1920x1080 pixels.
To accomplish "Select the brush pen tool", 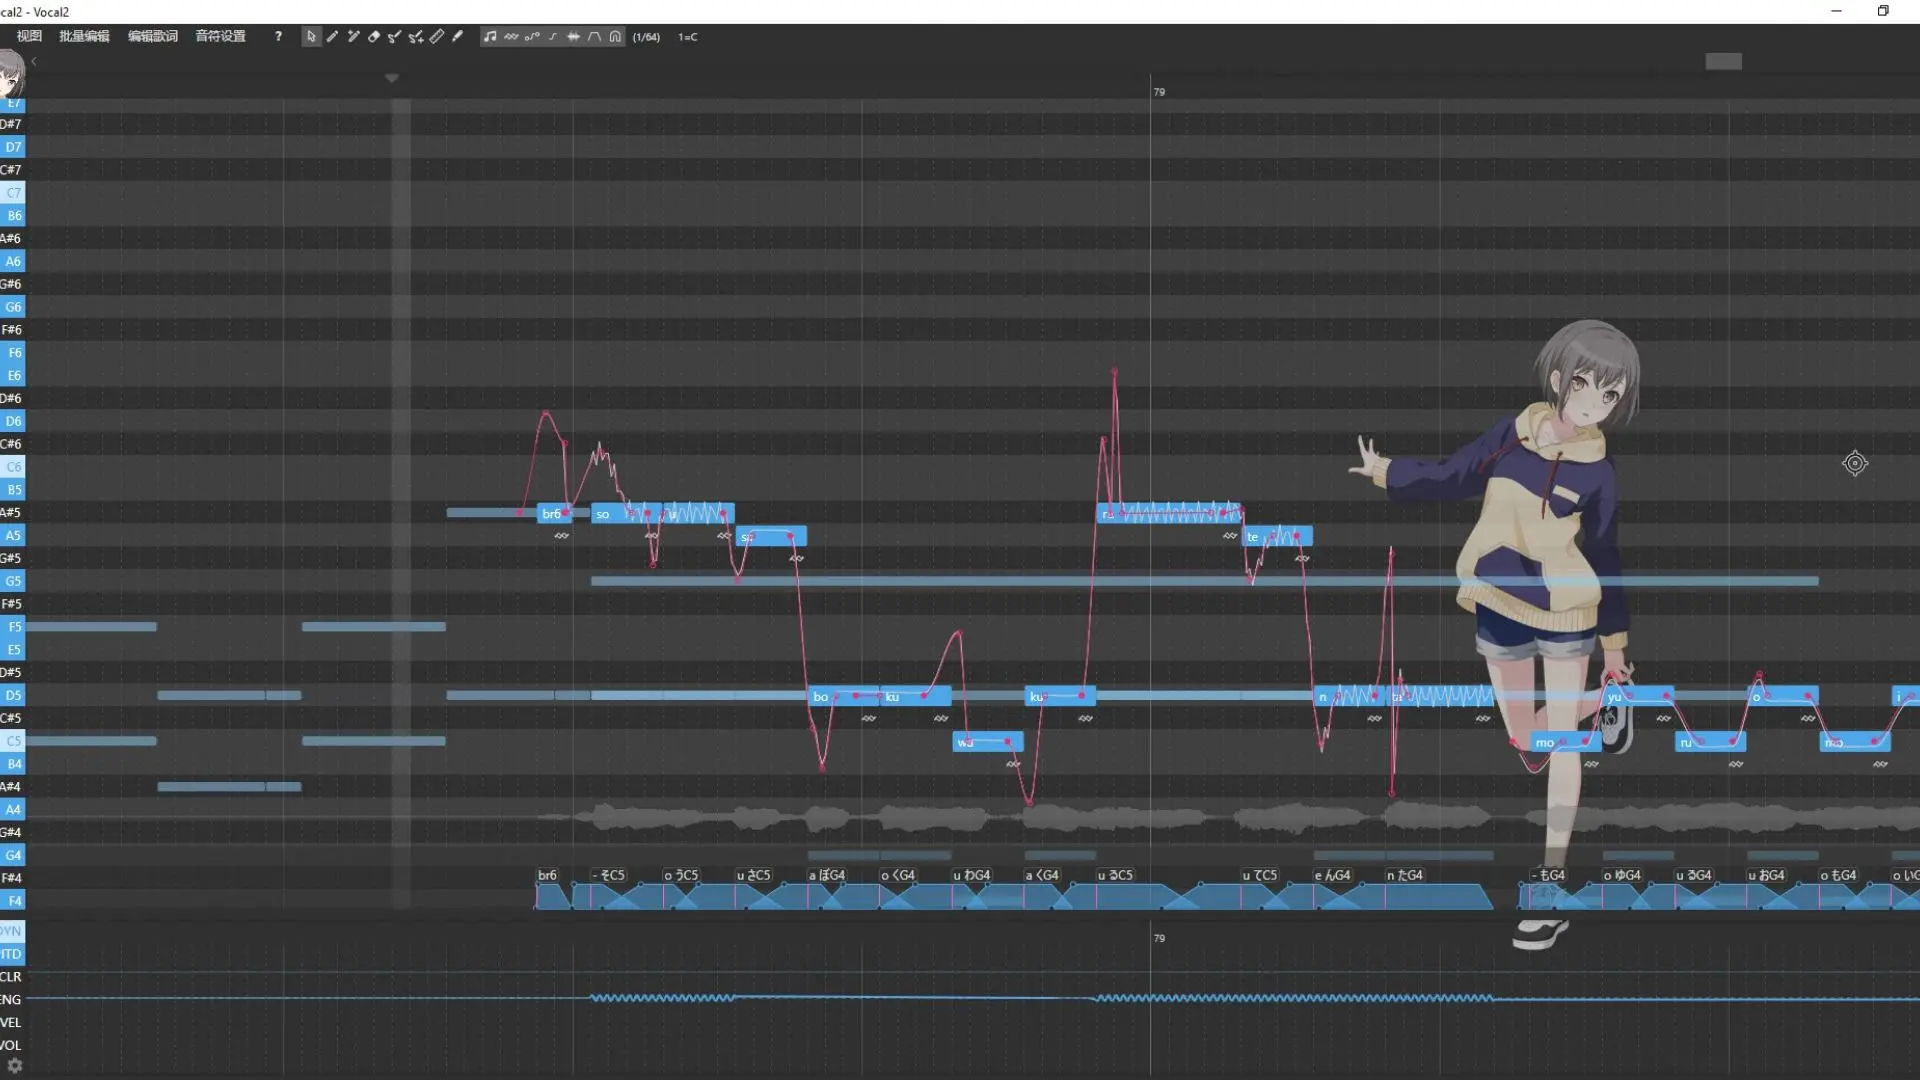I will [458, 37].
